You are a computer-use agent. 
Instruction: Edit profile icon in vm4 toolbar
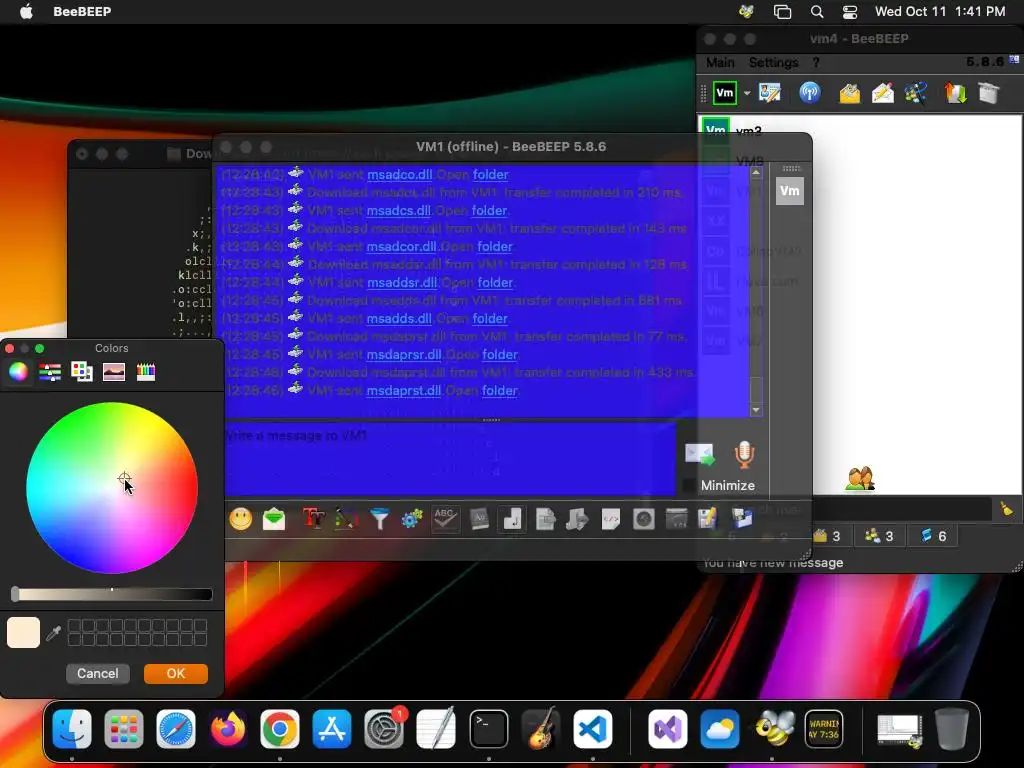pyautogui.click(x=770, y=93)
